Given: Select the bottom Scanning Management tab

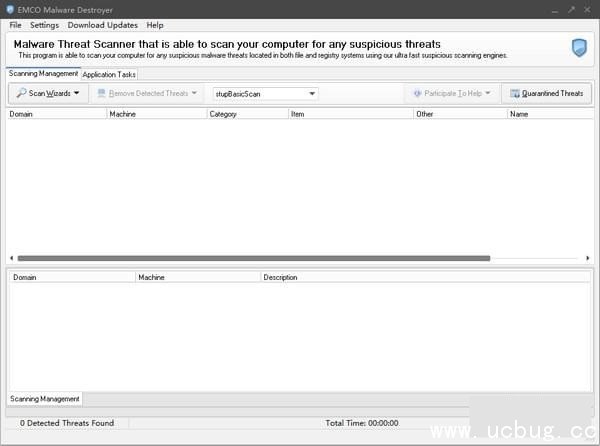Looking at the screenshot, I should pos(45,399).
